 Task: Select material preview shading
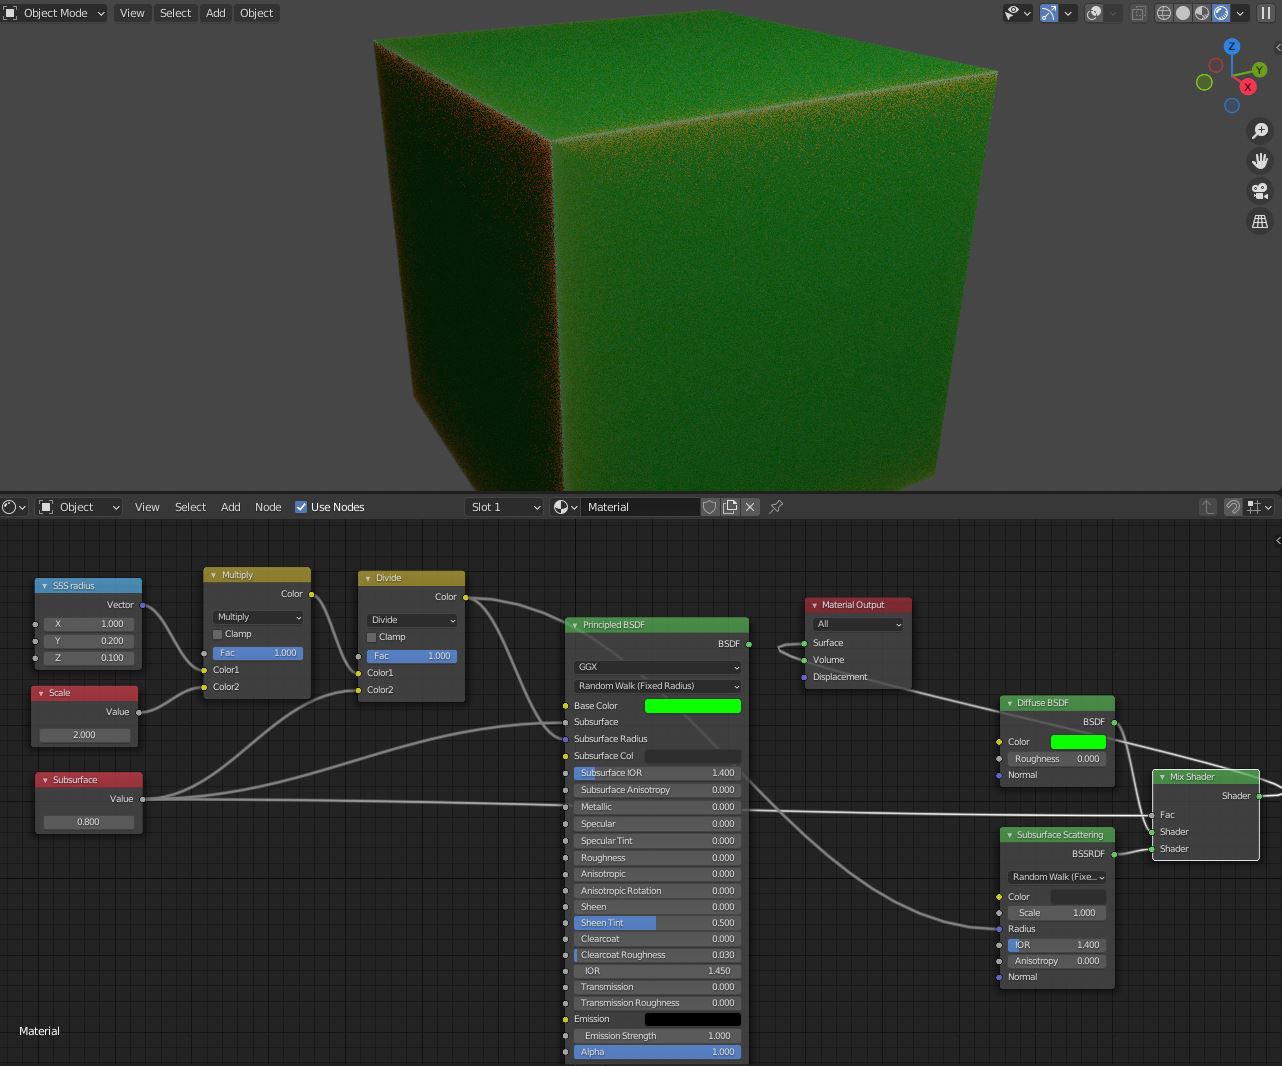coord(1202,13)
